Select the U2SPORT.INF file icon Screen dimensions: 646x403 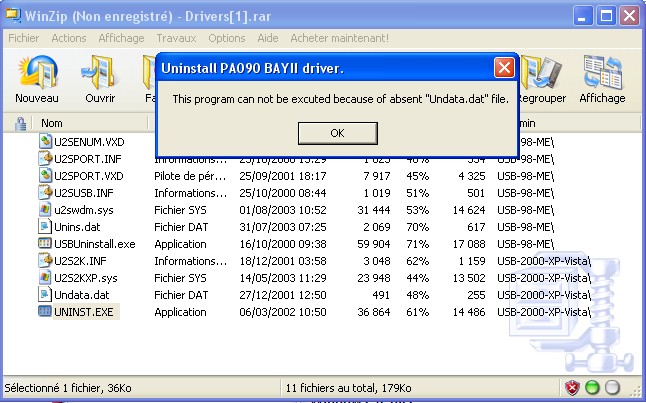coord(45,159)
